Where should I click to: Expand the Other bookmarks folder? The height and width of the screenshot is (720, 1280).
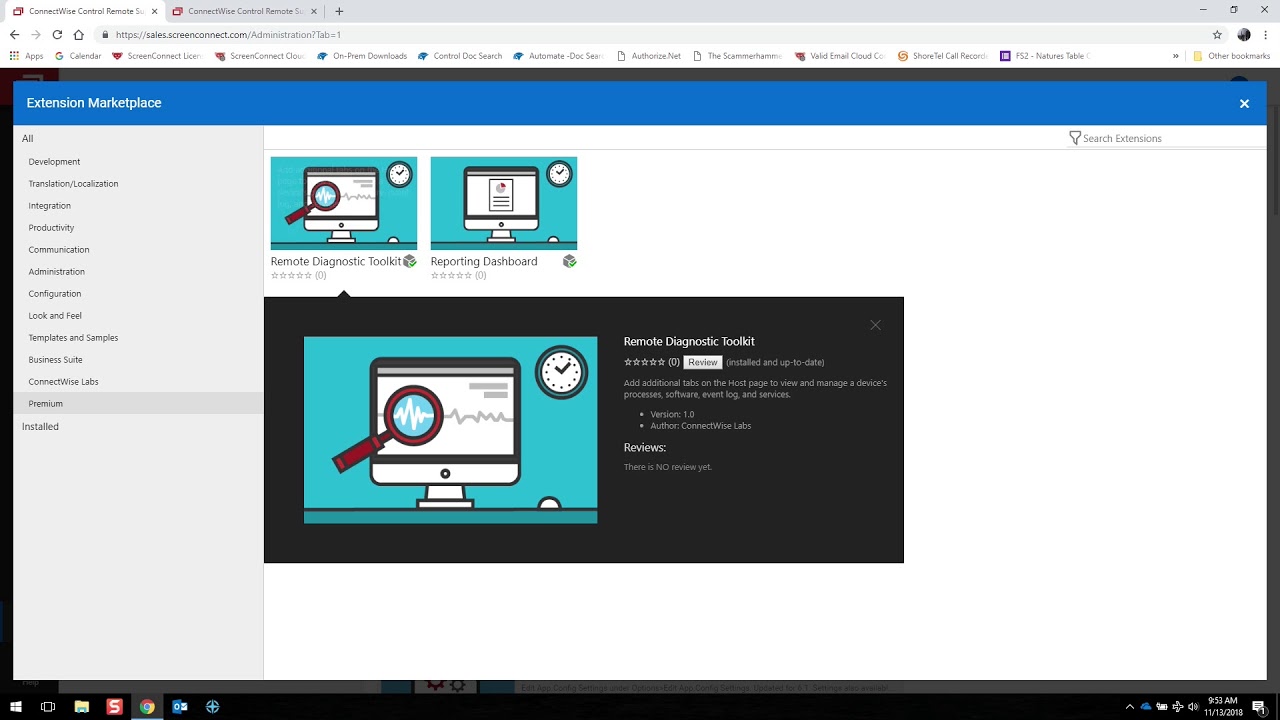click(x=1231, y=56)
